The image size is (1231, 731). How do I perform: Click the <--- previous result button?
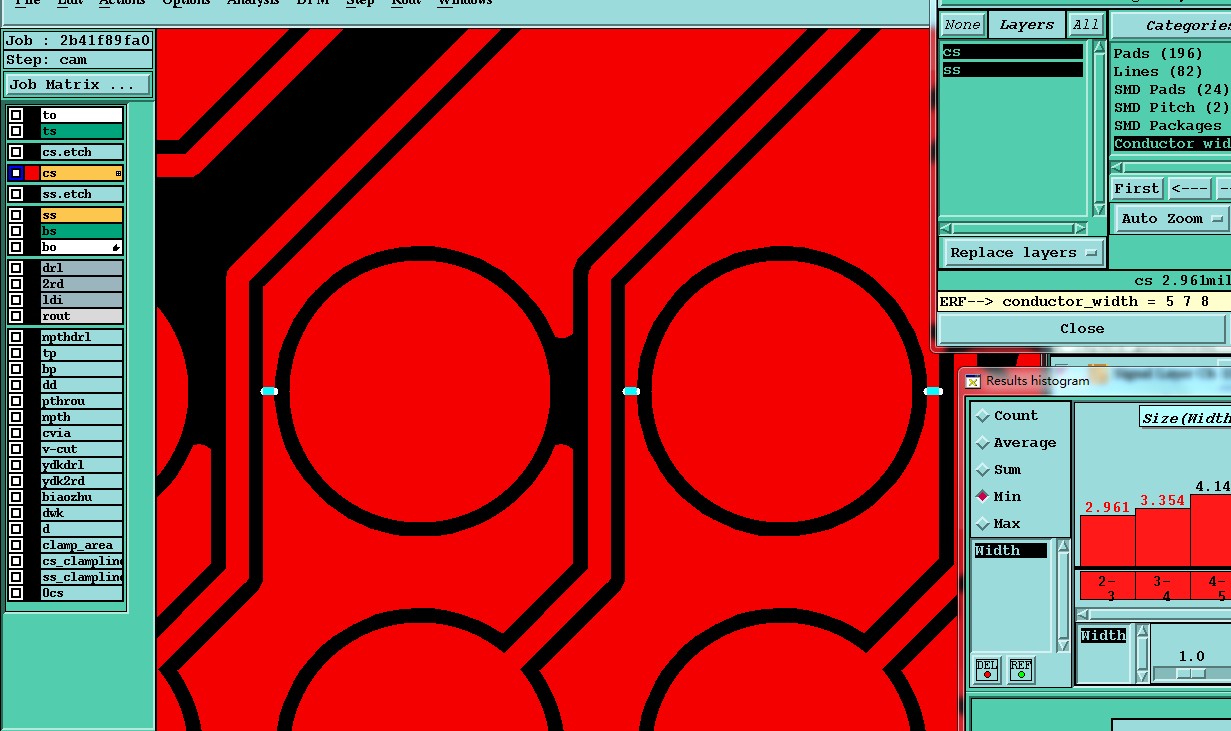click(x=1189, y=188)
